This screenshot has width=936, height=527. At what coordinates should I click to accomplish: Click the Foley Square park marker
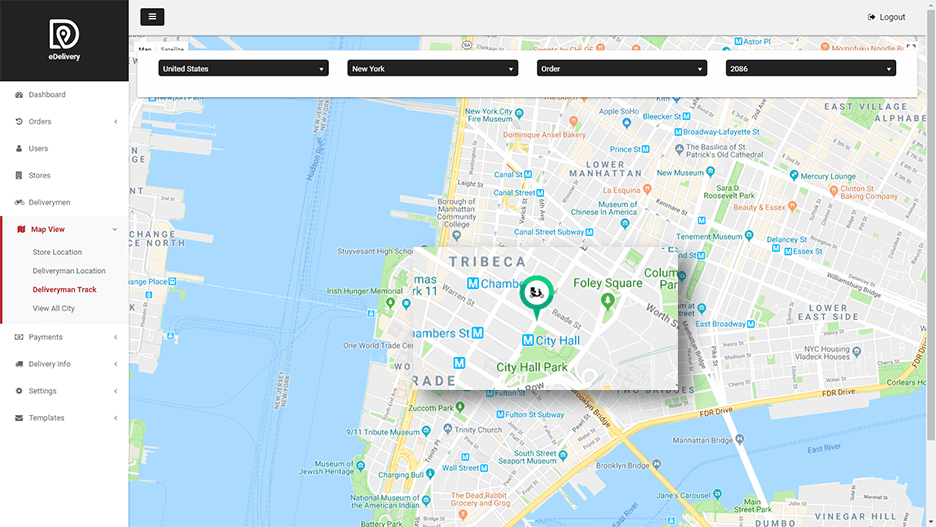point(608,300)
